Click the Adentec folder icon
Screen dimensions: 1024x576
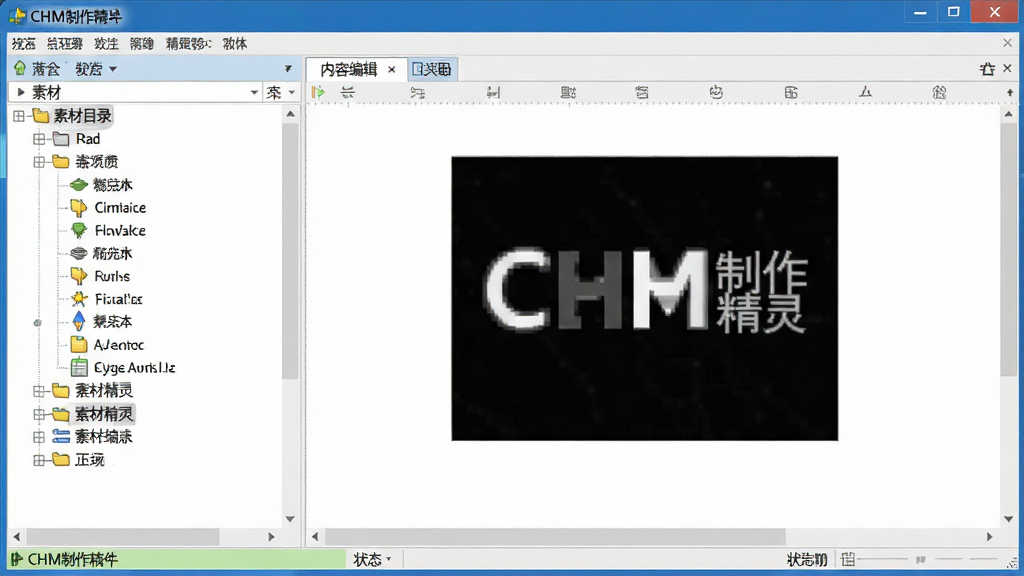point(79,345)
